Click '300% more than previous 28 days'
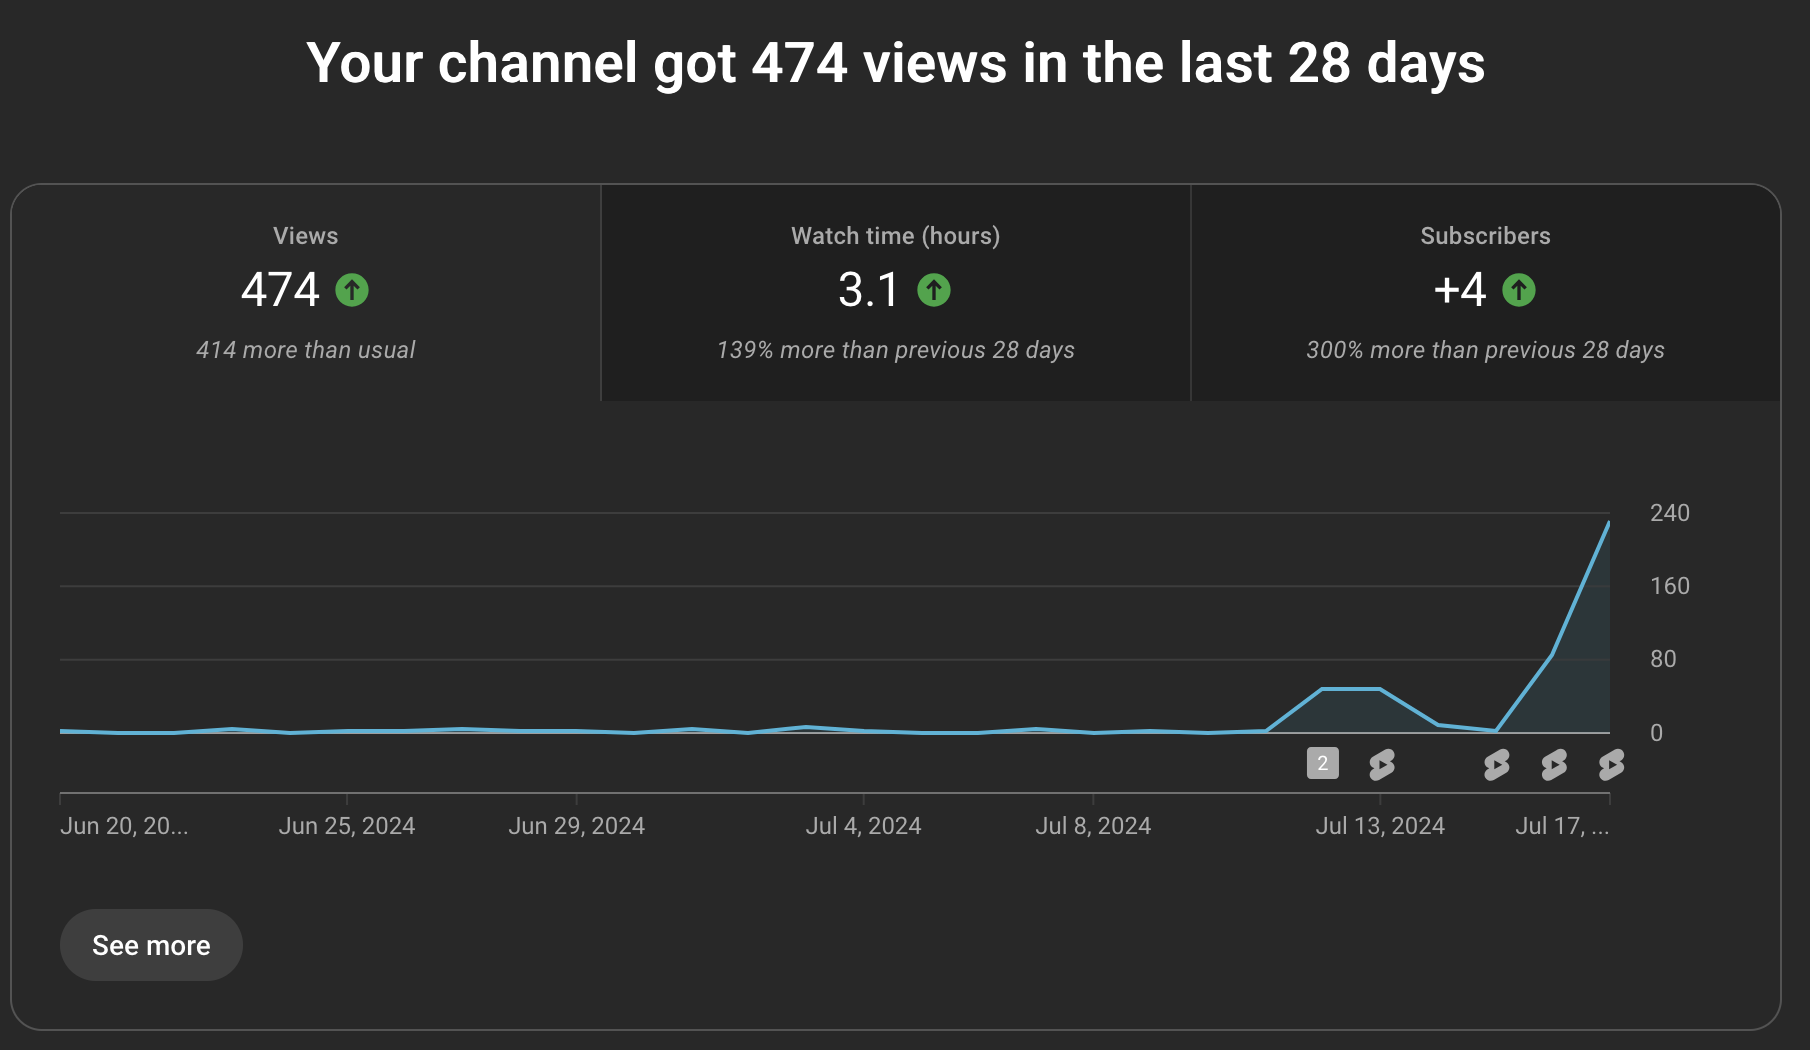This screenshot has height=1050, width=1810. [1486, 350]
